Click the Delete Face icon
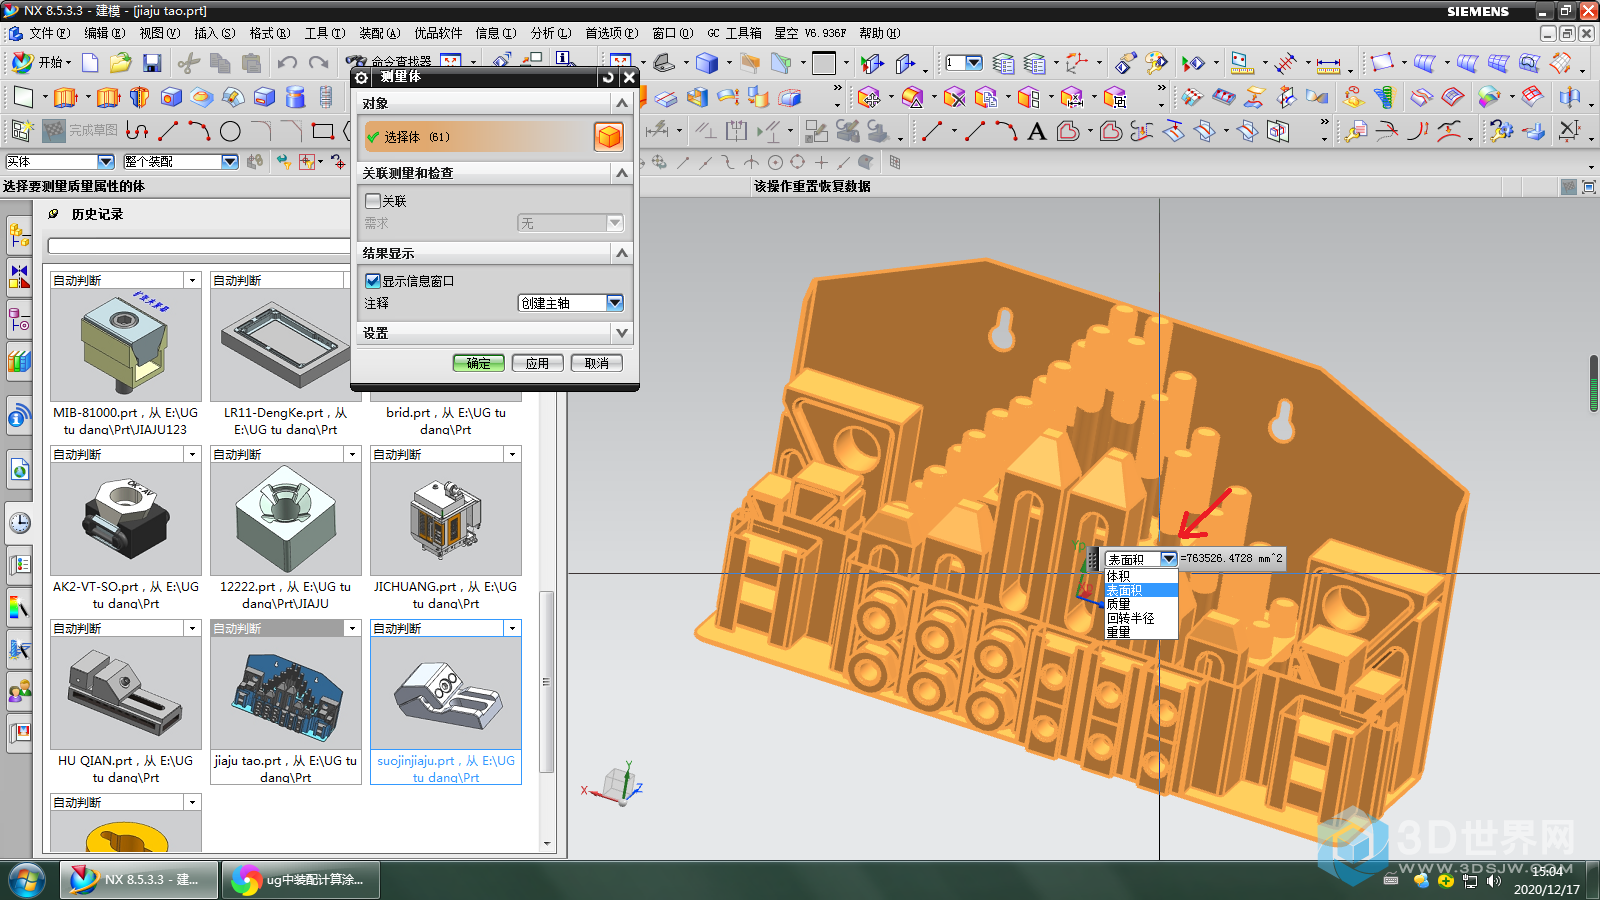Viewport: 1600px width, 900px height. (x=955, y=97)
